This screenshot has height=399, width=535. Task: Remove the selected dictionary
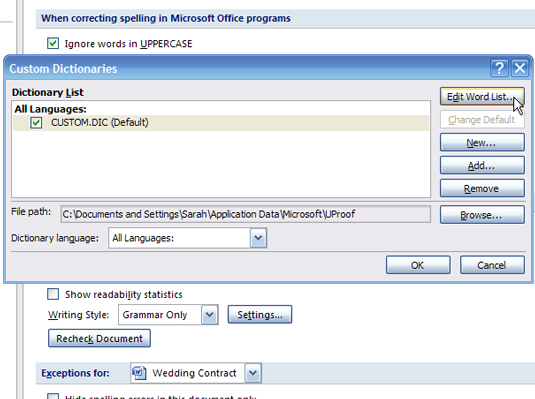(x=482, y=188)
